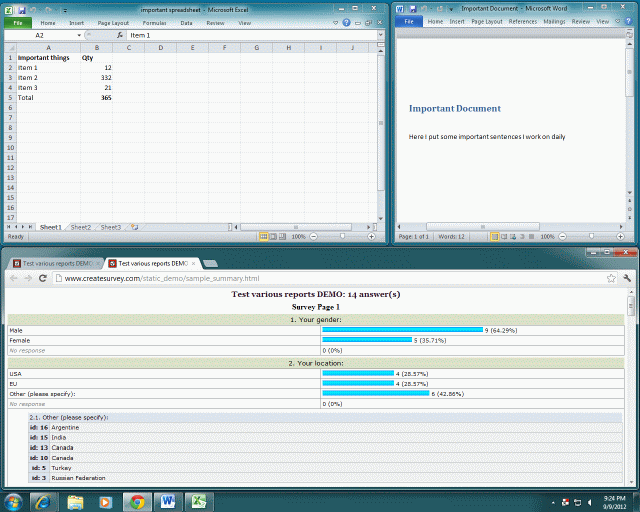Expand the Excel formula bar
The height and width of the screenshot is (512, 640).
(380, 35)
